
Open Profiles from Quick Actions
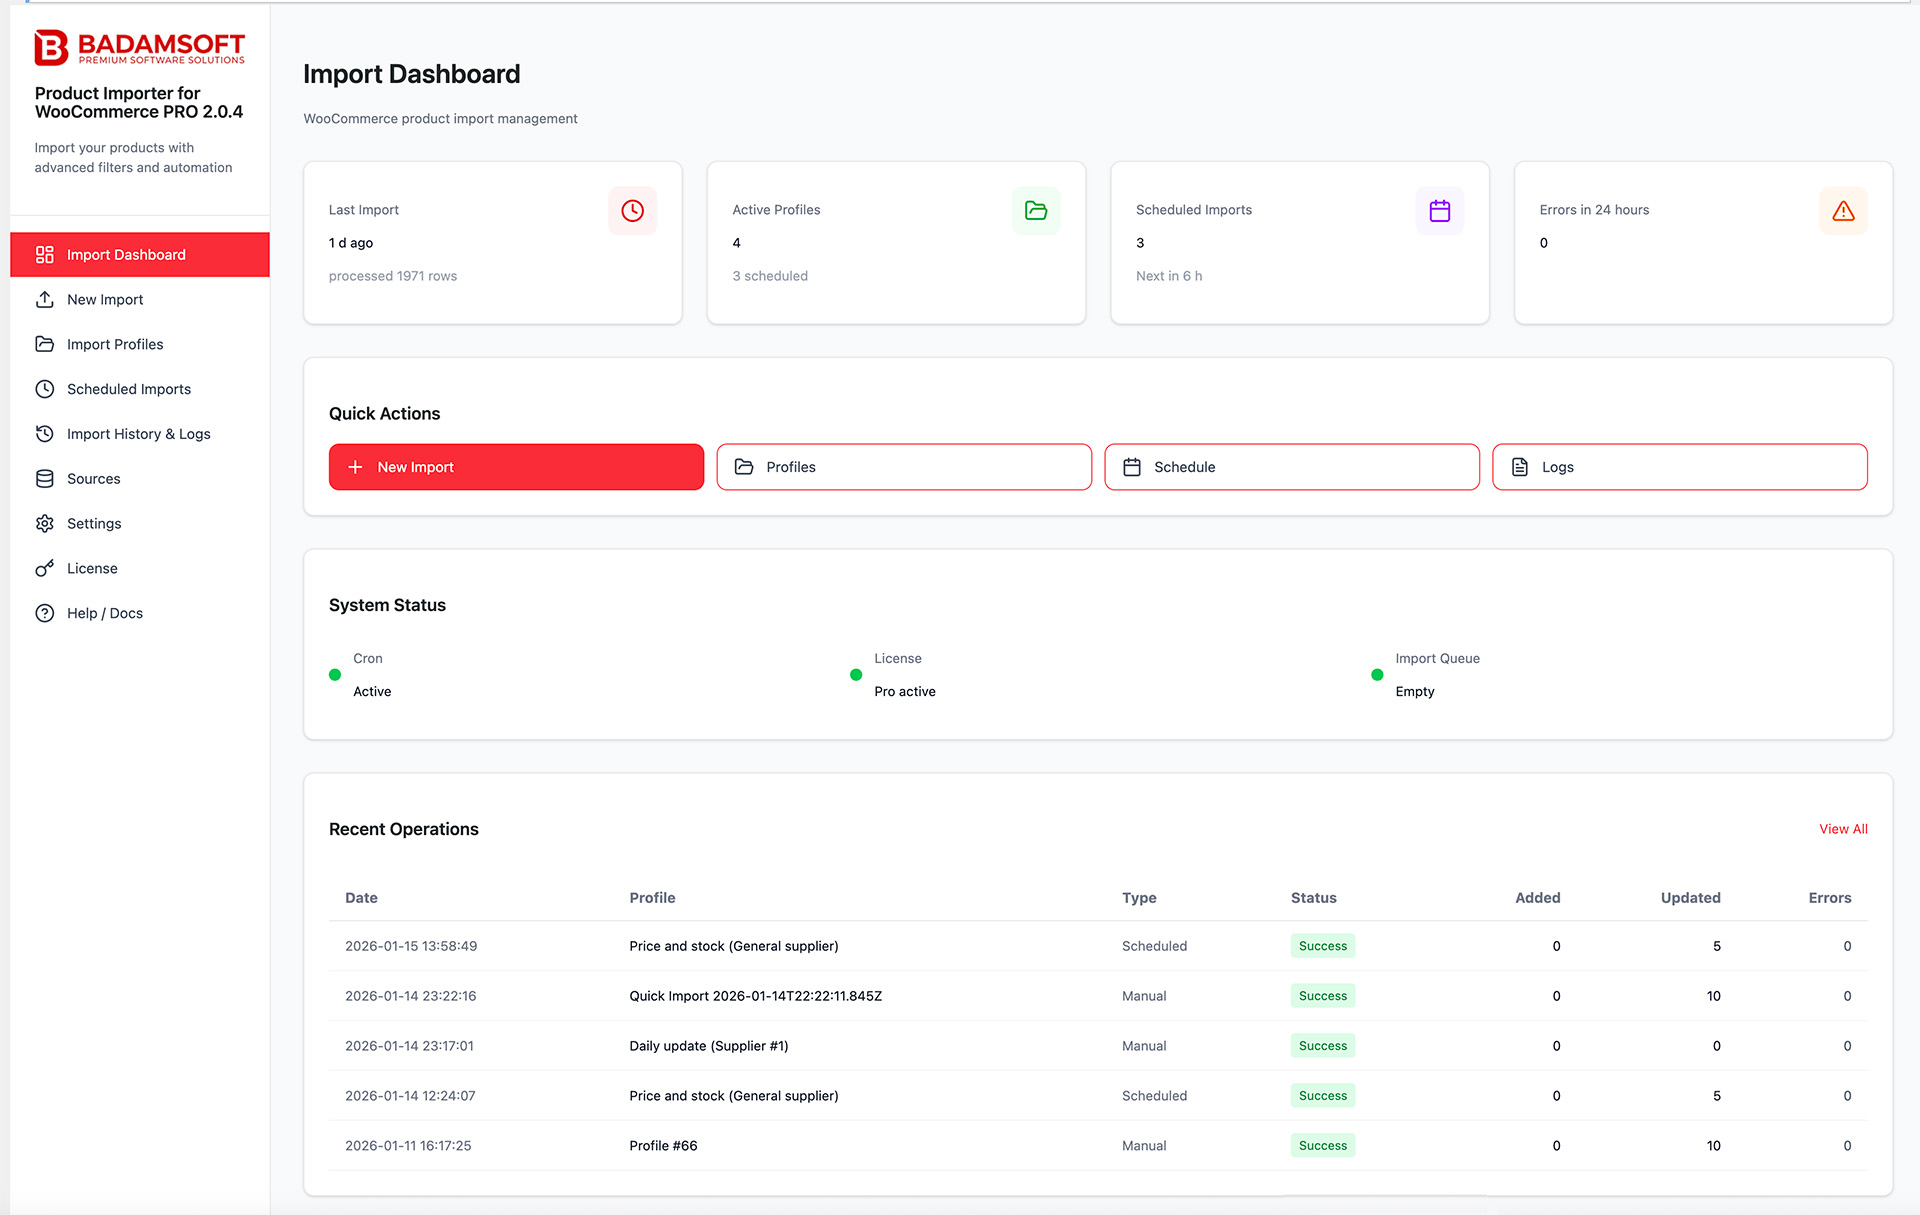coord(903,466)
